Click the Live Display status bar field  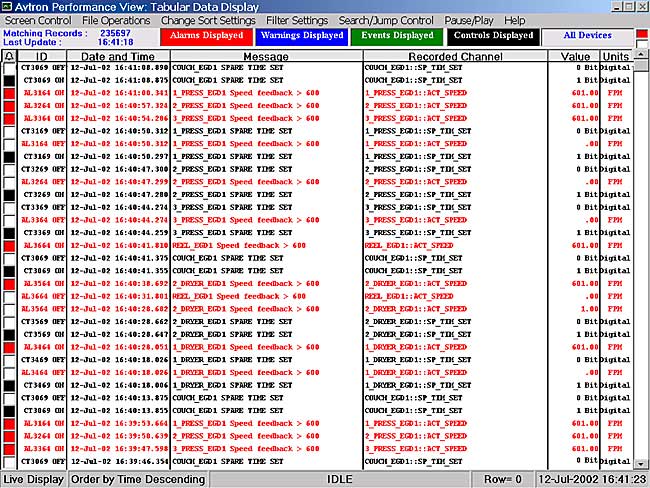[x=34, y=479]
